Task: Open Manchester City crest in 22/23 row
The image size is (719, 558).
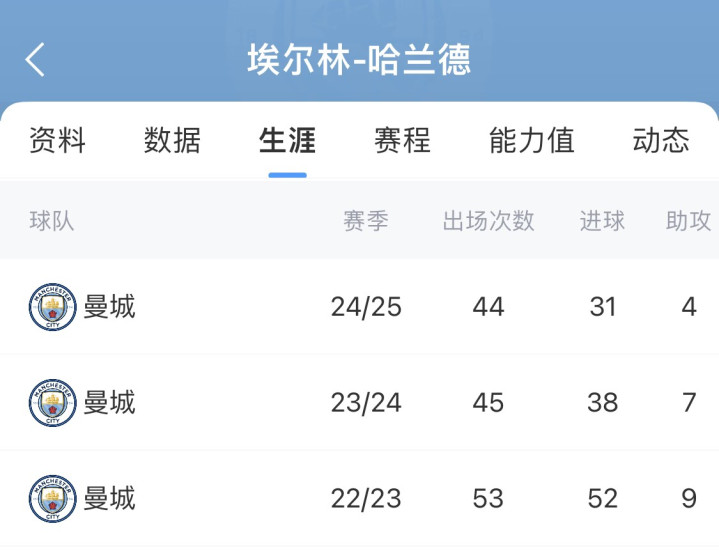Action: (52, 499)
